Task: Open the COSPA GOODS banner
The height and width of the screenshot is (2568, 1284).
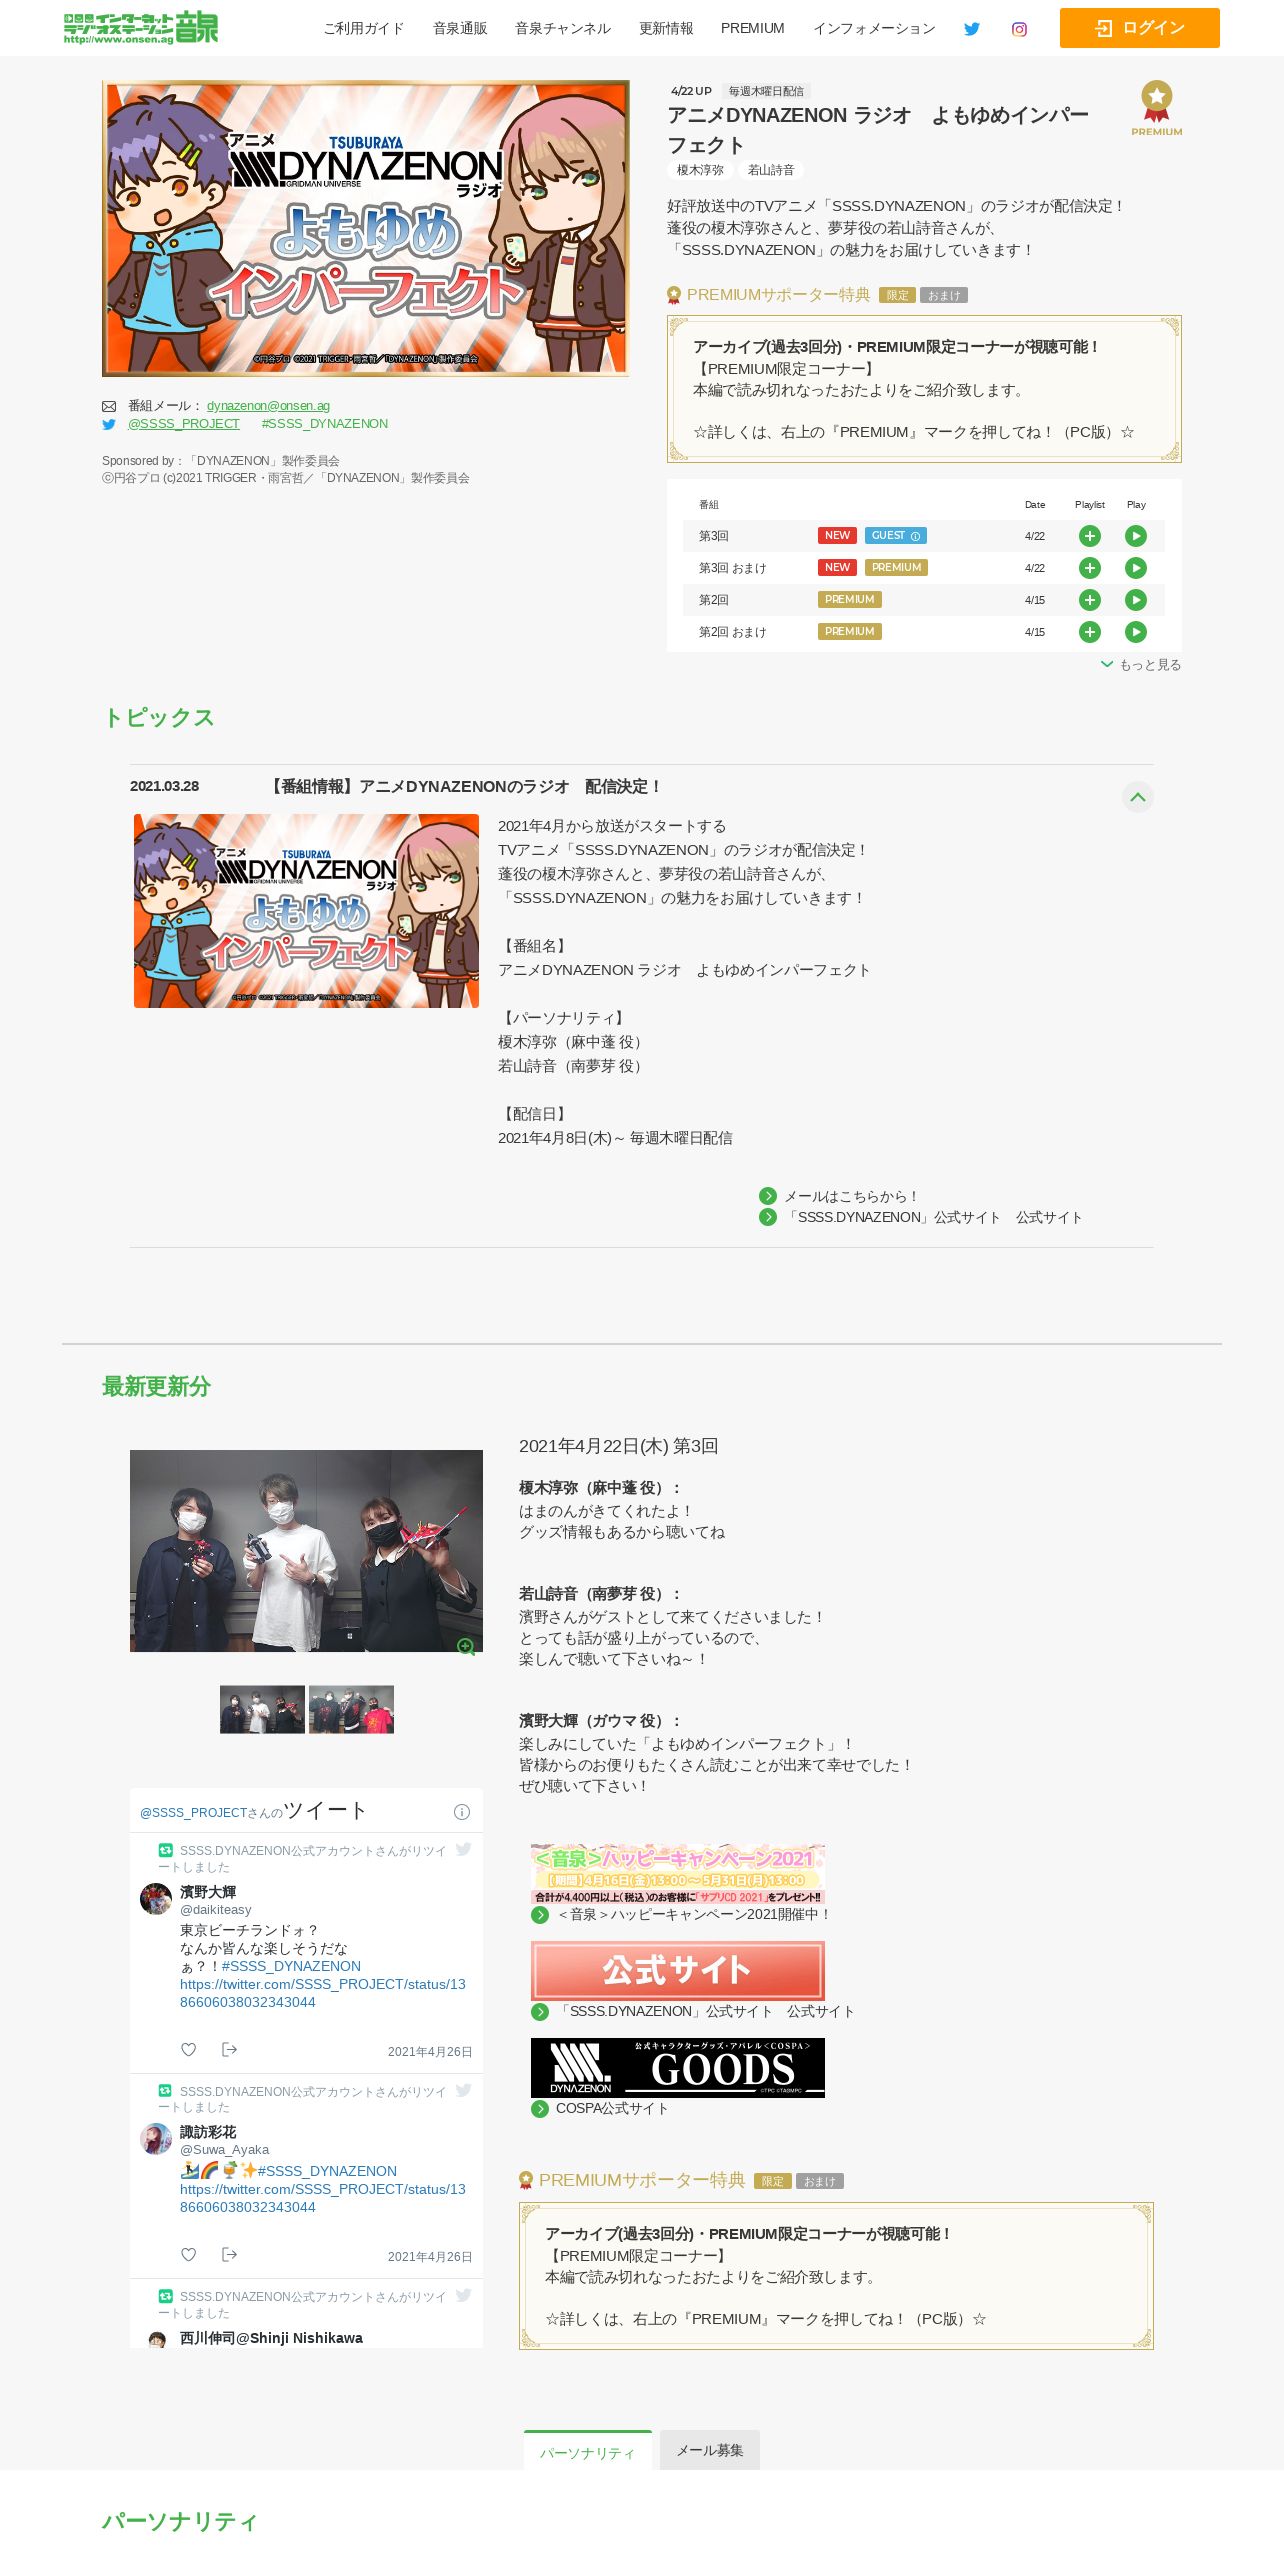Action: (678, 2067)
